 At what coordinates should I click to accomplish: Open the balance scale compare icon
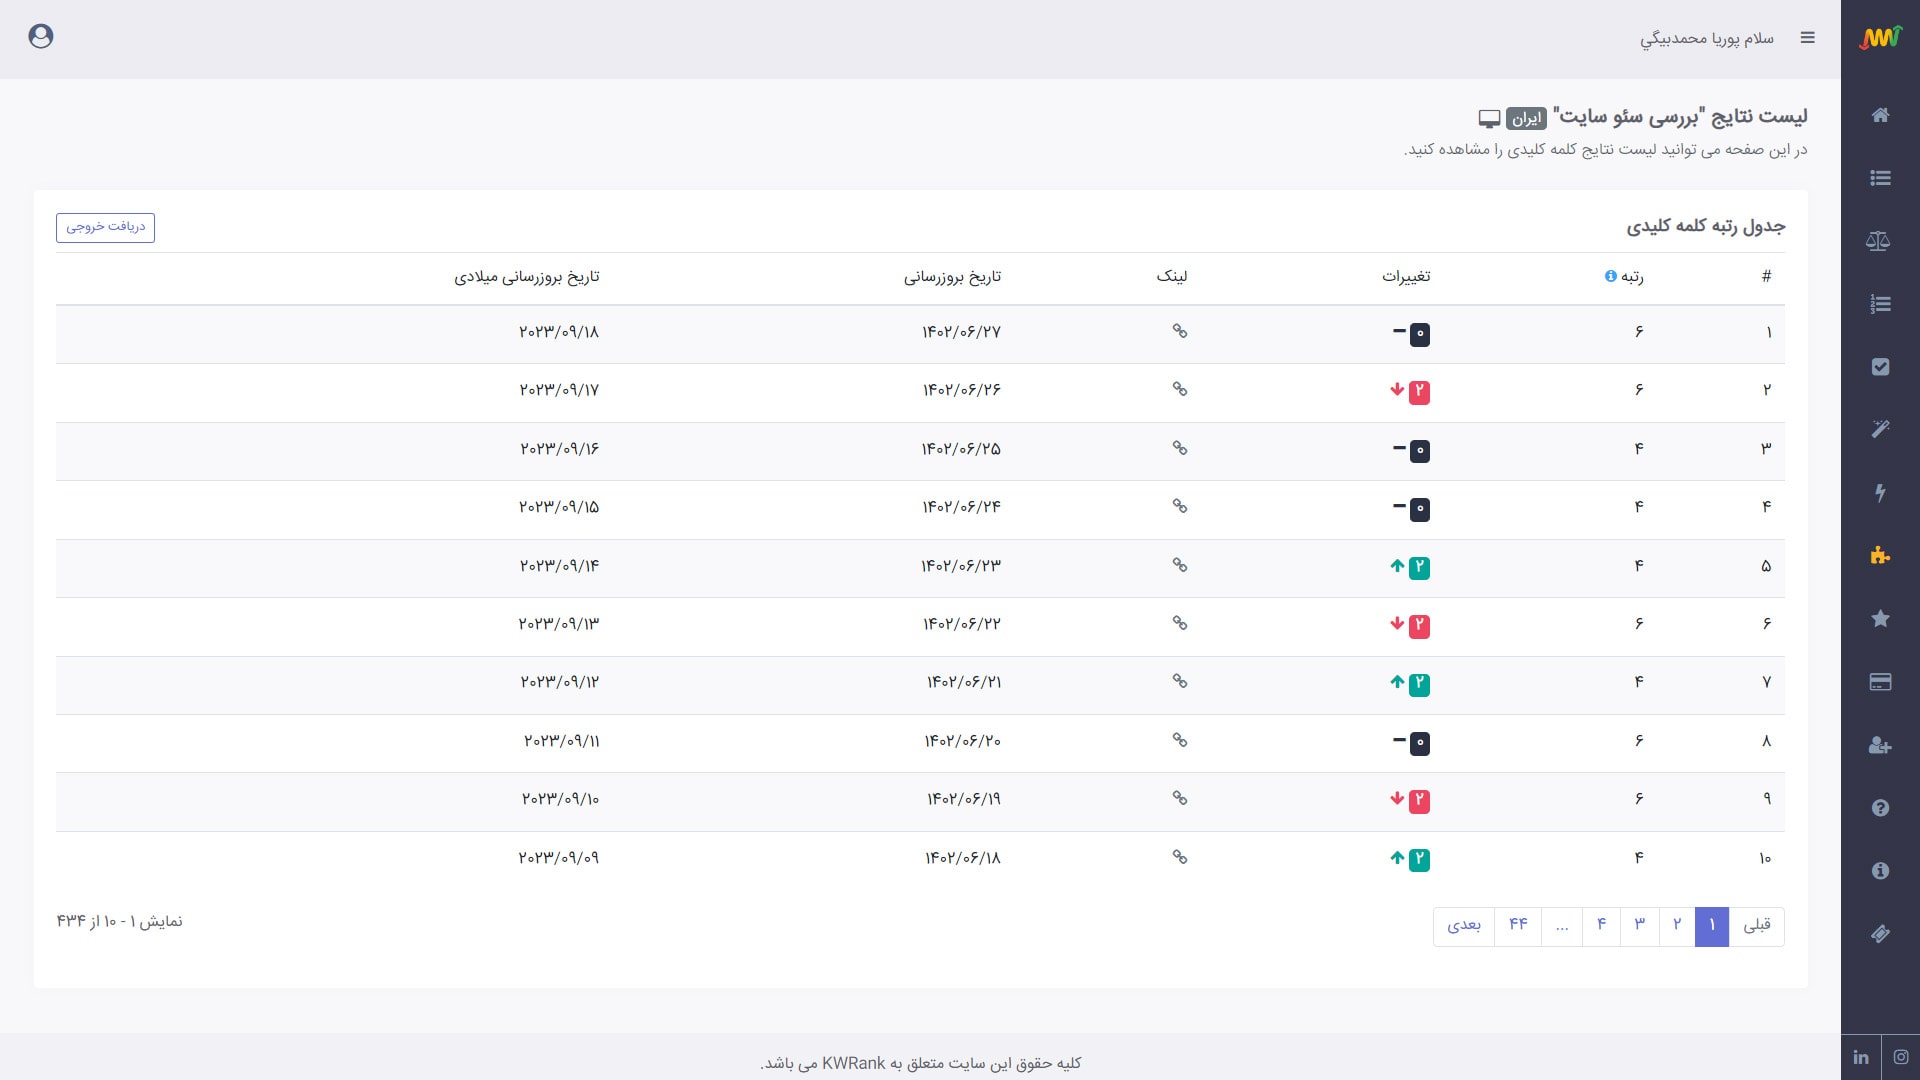1878,241
